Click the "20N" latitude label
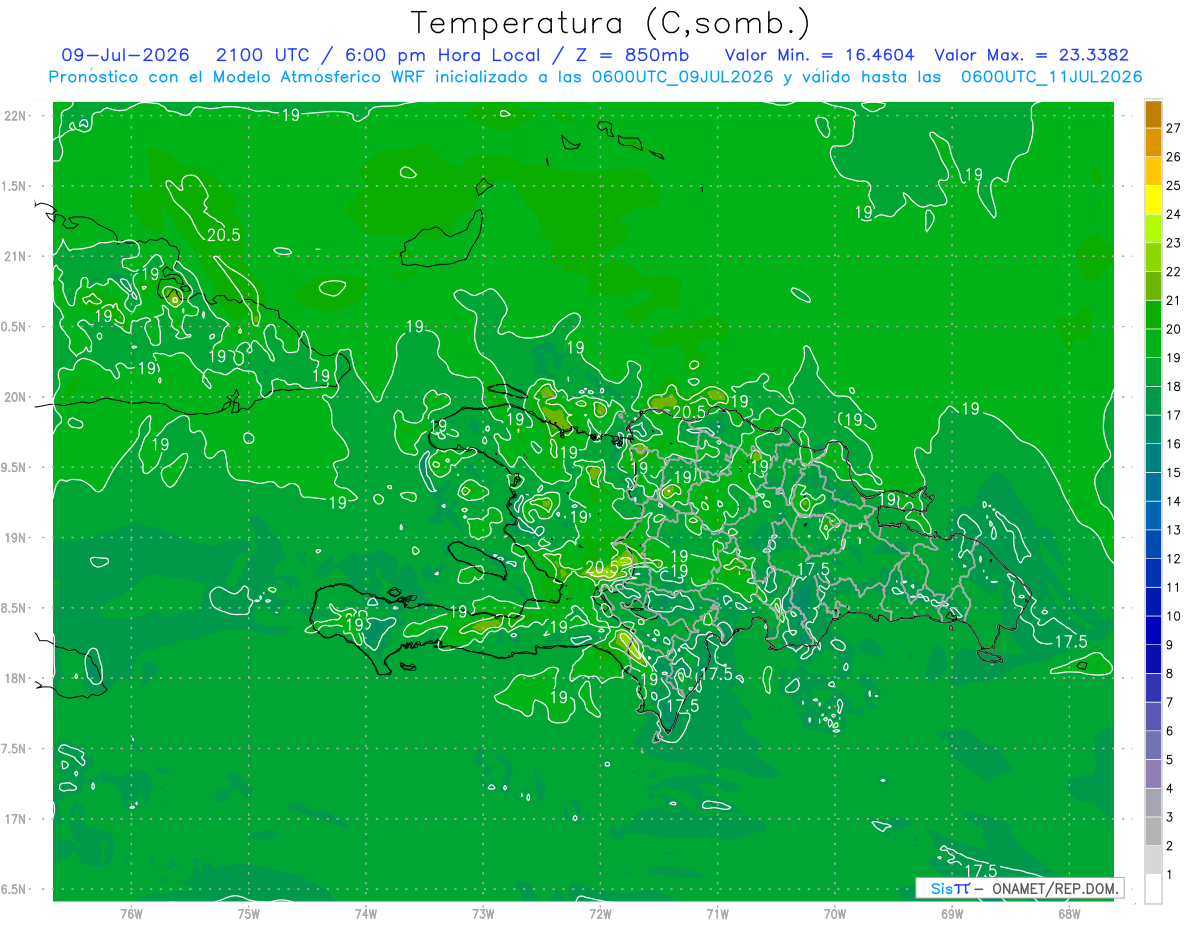 coord(16,397)
